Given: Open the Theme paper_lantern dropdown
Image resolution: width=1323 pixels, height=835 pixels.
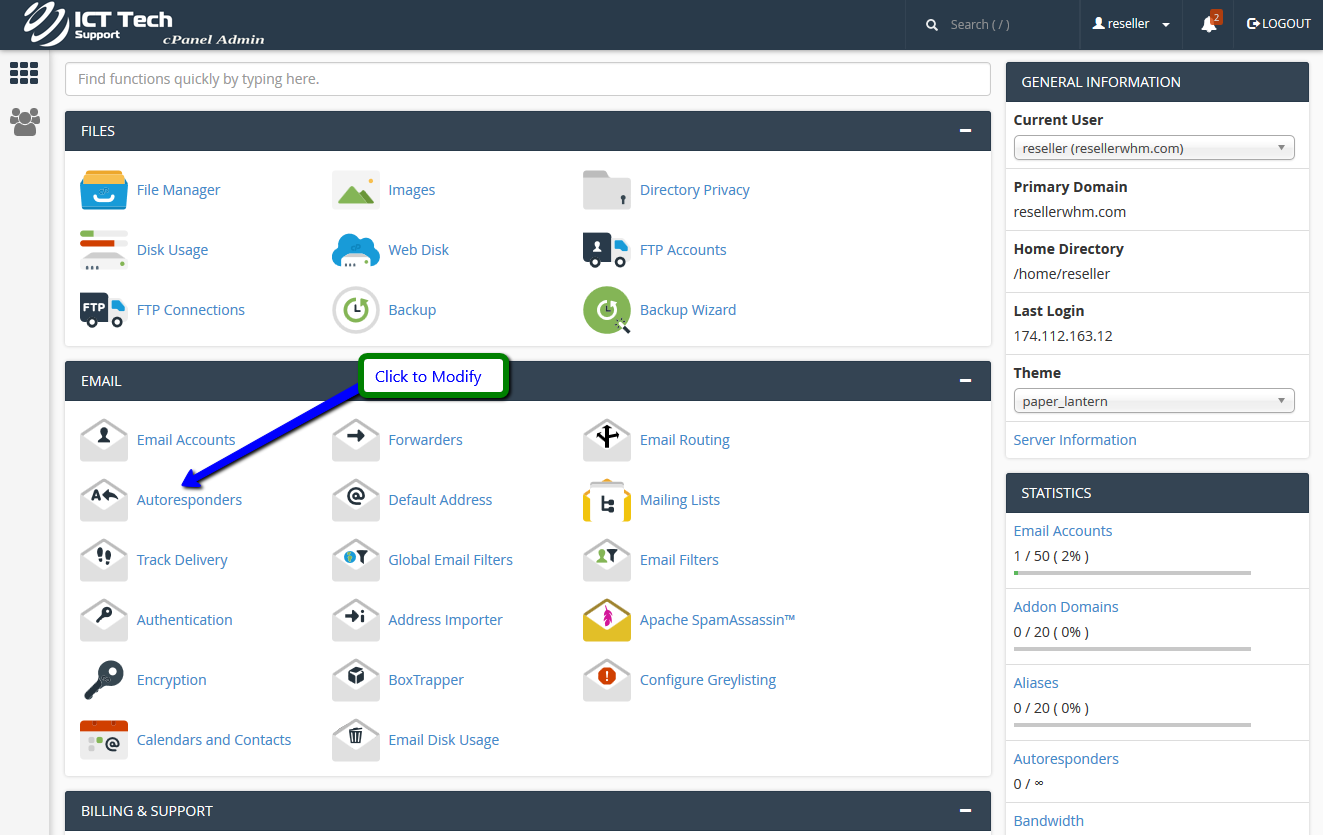Looking at the screenshot, I should [1153, 401].
